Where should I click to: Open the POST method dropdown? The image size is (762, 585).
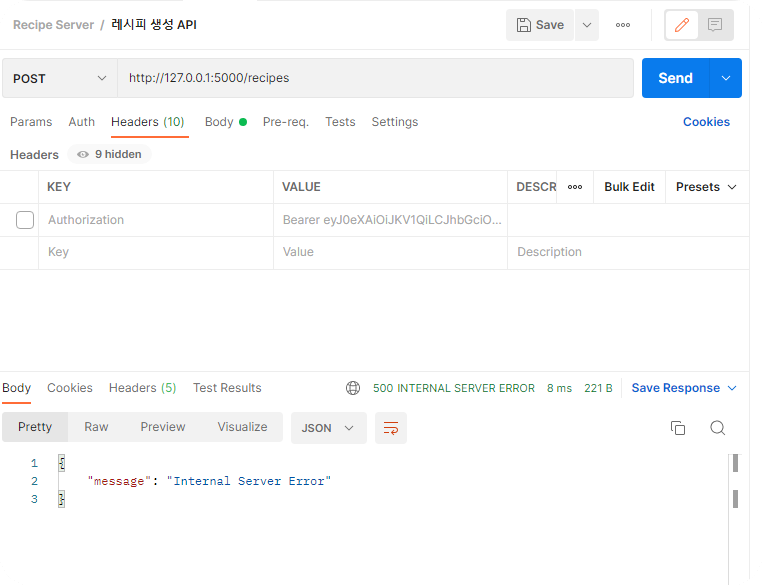(x=60, y=78)
